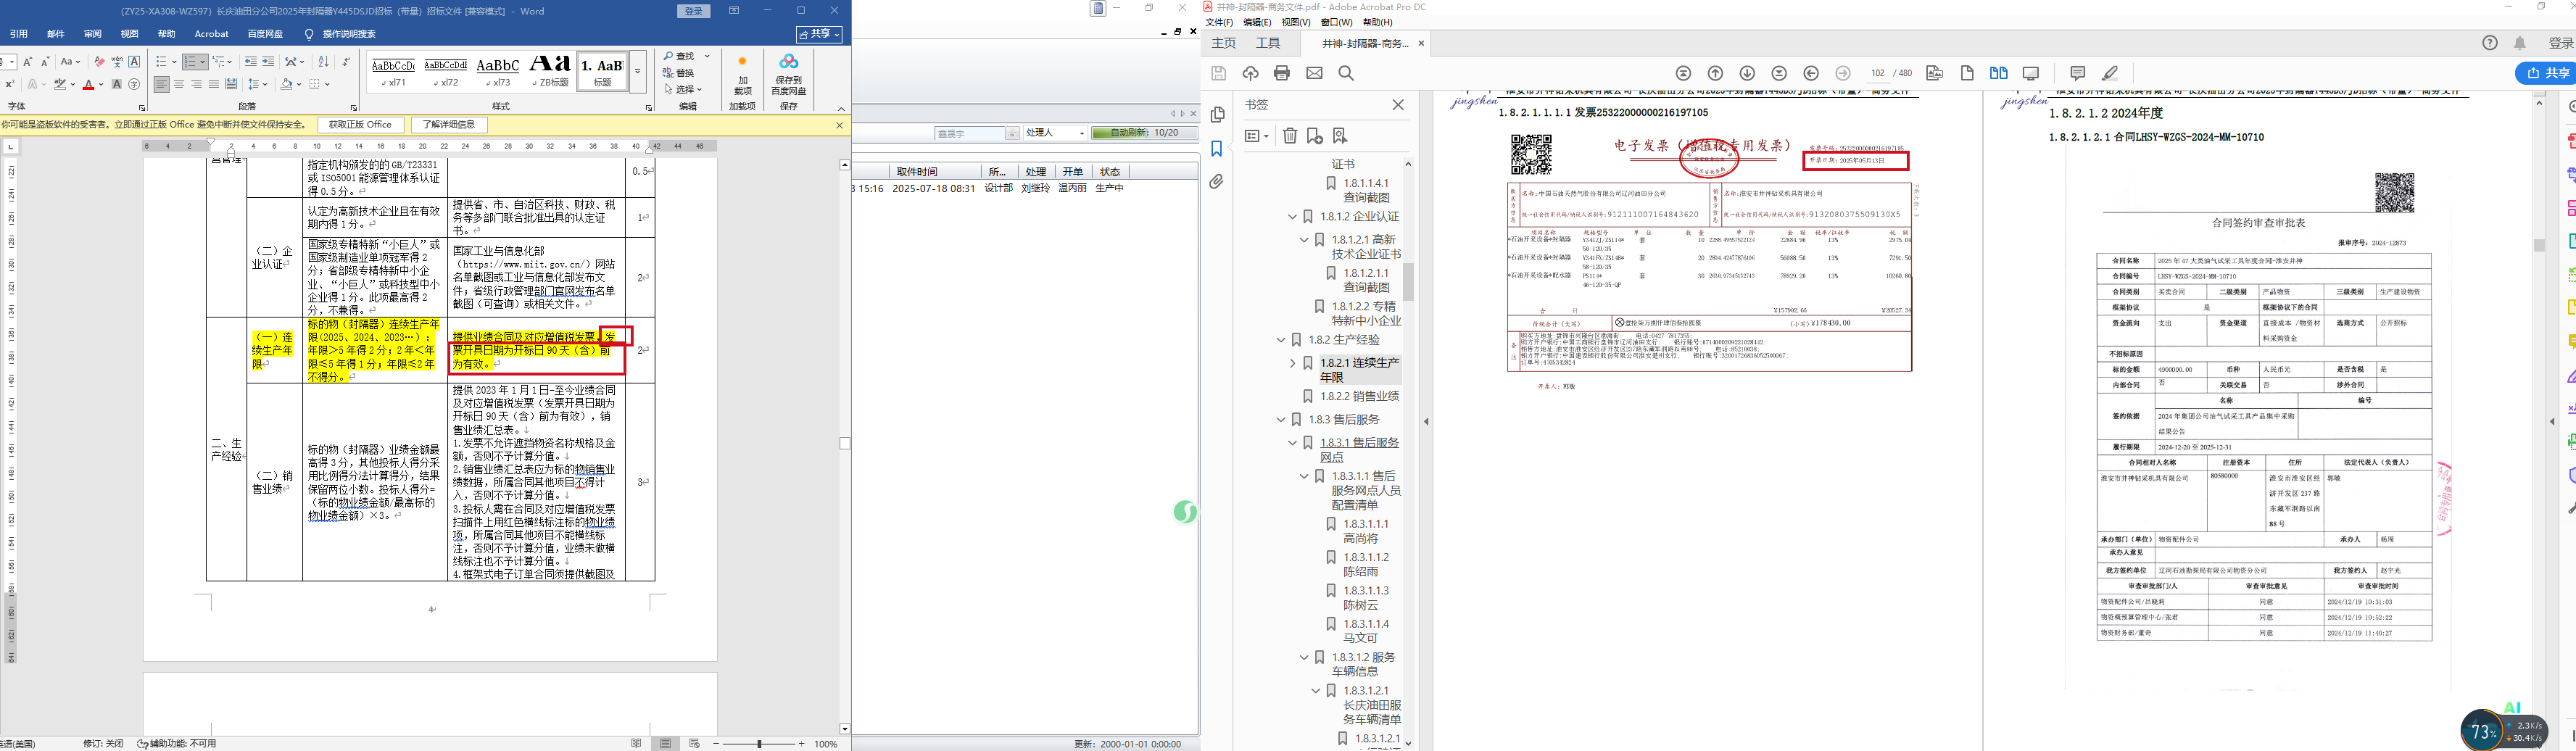Open the search tool in Acrobat toolbar
Image resolution: width=2576 pixels, height=751 pixels.
click(x=1346, y=73)
